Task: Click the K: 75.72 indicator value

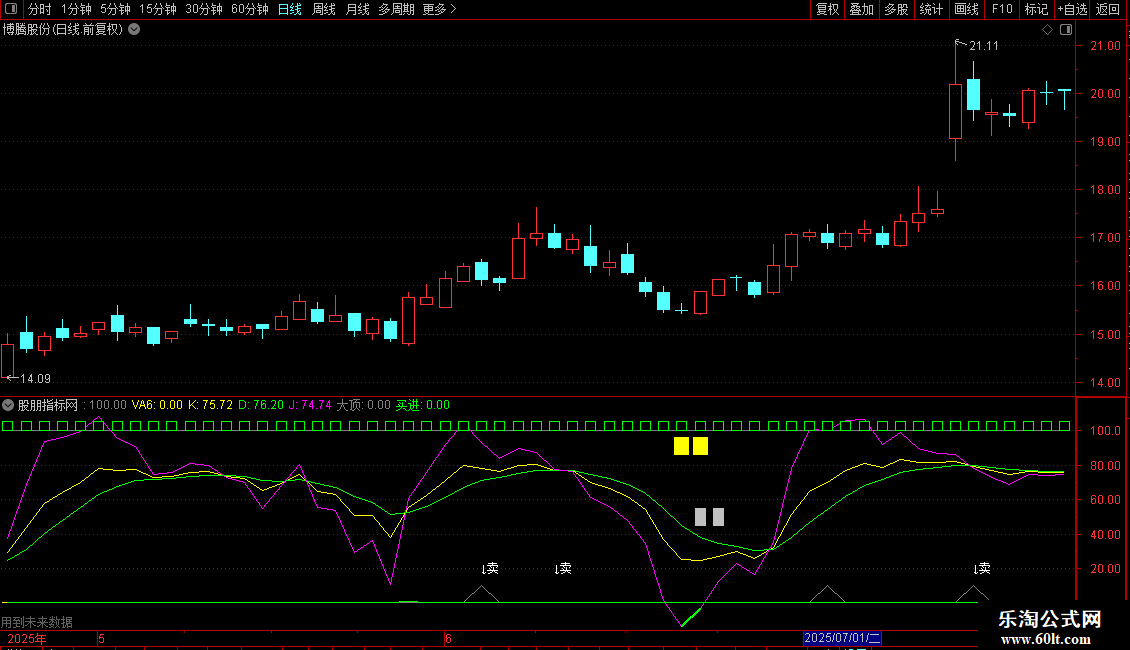Action: [x=210, y=405]
